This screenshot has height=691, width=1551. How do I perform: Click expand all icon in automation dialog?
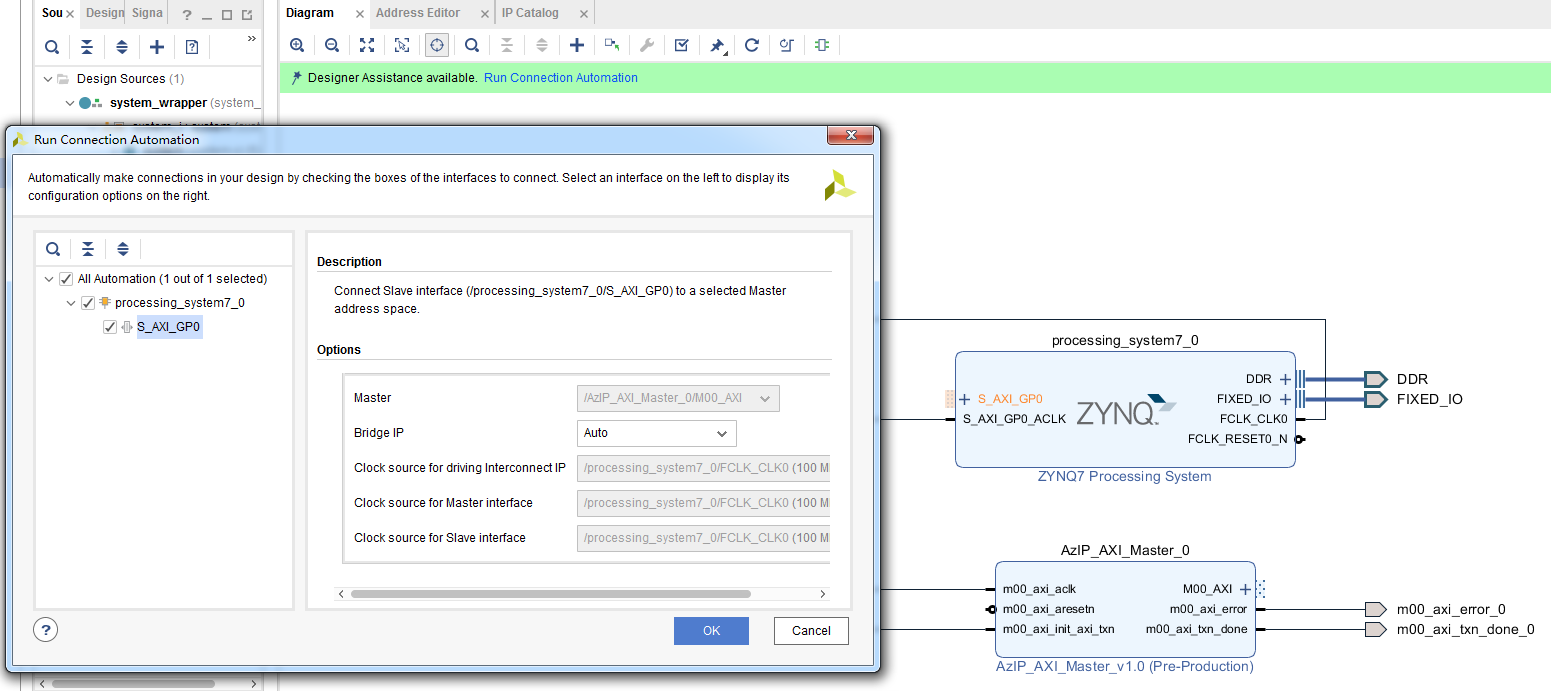123,249
